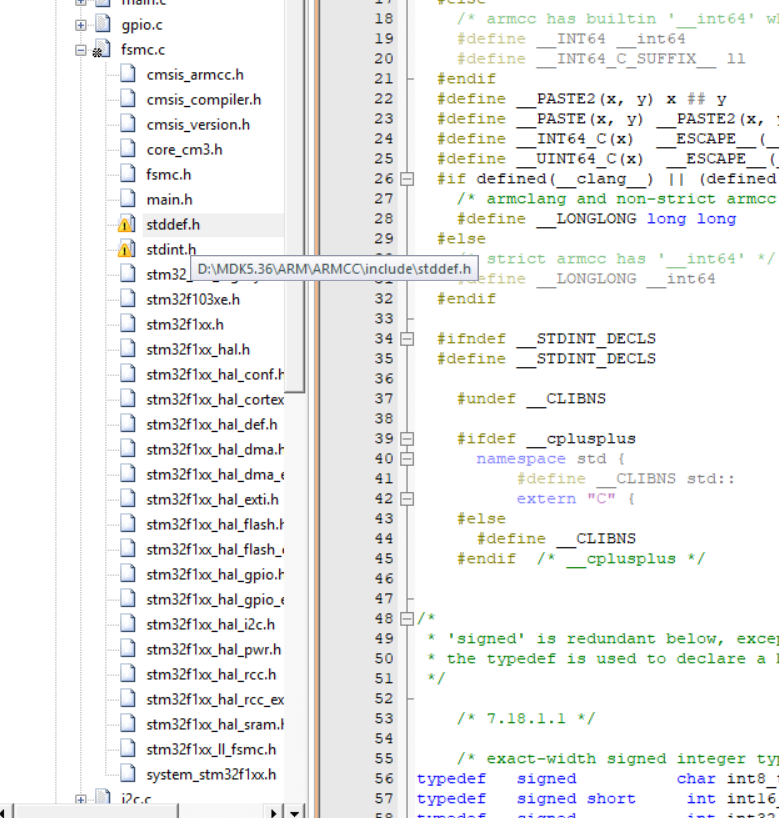Collapse code fold at line 39

(x=407, y=439)
